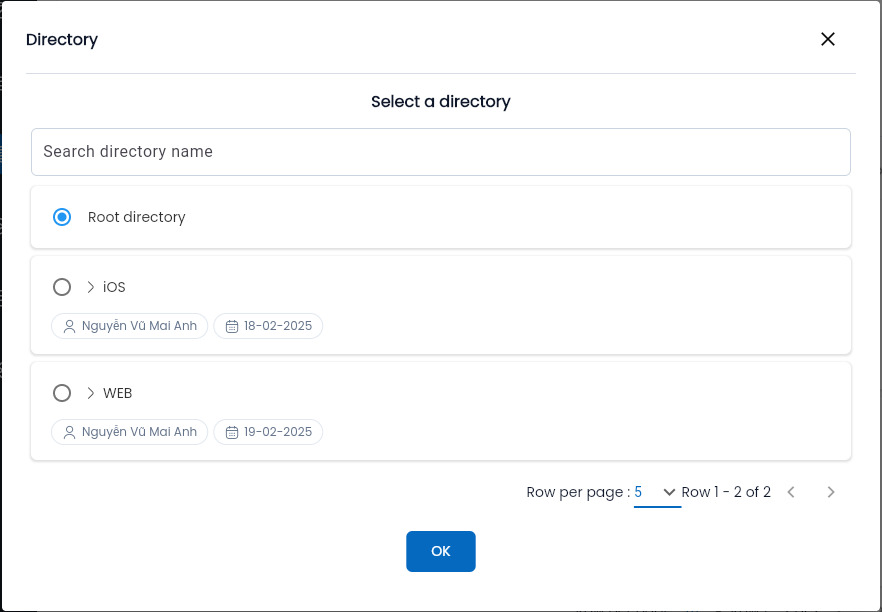The height and width of the screenshot is (612, 882).
Task: Click the calendar icon beside 18-02-2025
Action: [232, 326]
